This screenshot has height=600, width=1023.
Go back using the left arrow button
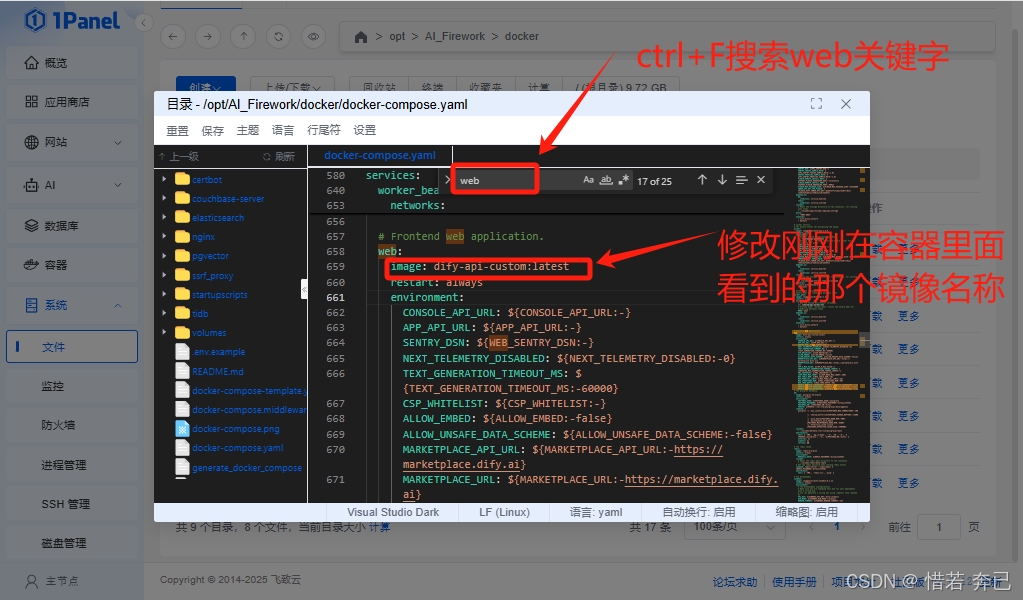(173, 37)
